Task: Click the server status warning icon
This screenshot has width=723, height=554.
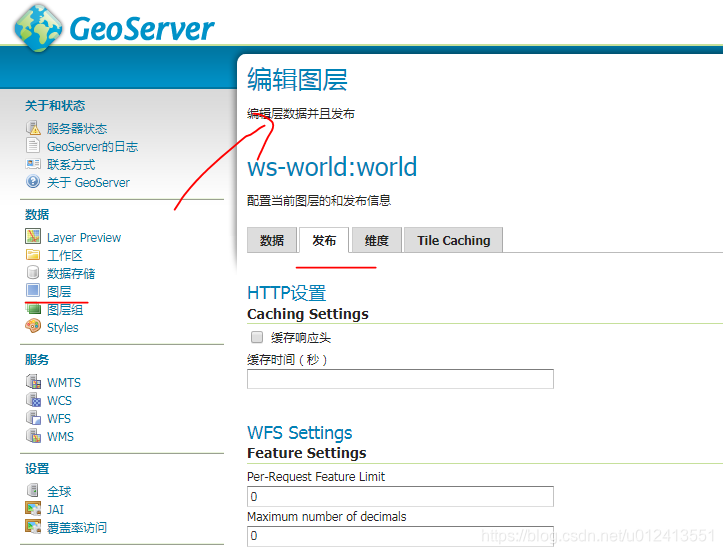Action: pos(33,128)
